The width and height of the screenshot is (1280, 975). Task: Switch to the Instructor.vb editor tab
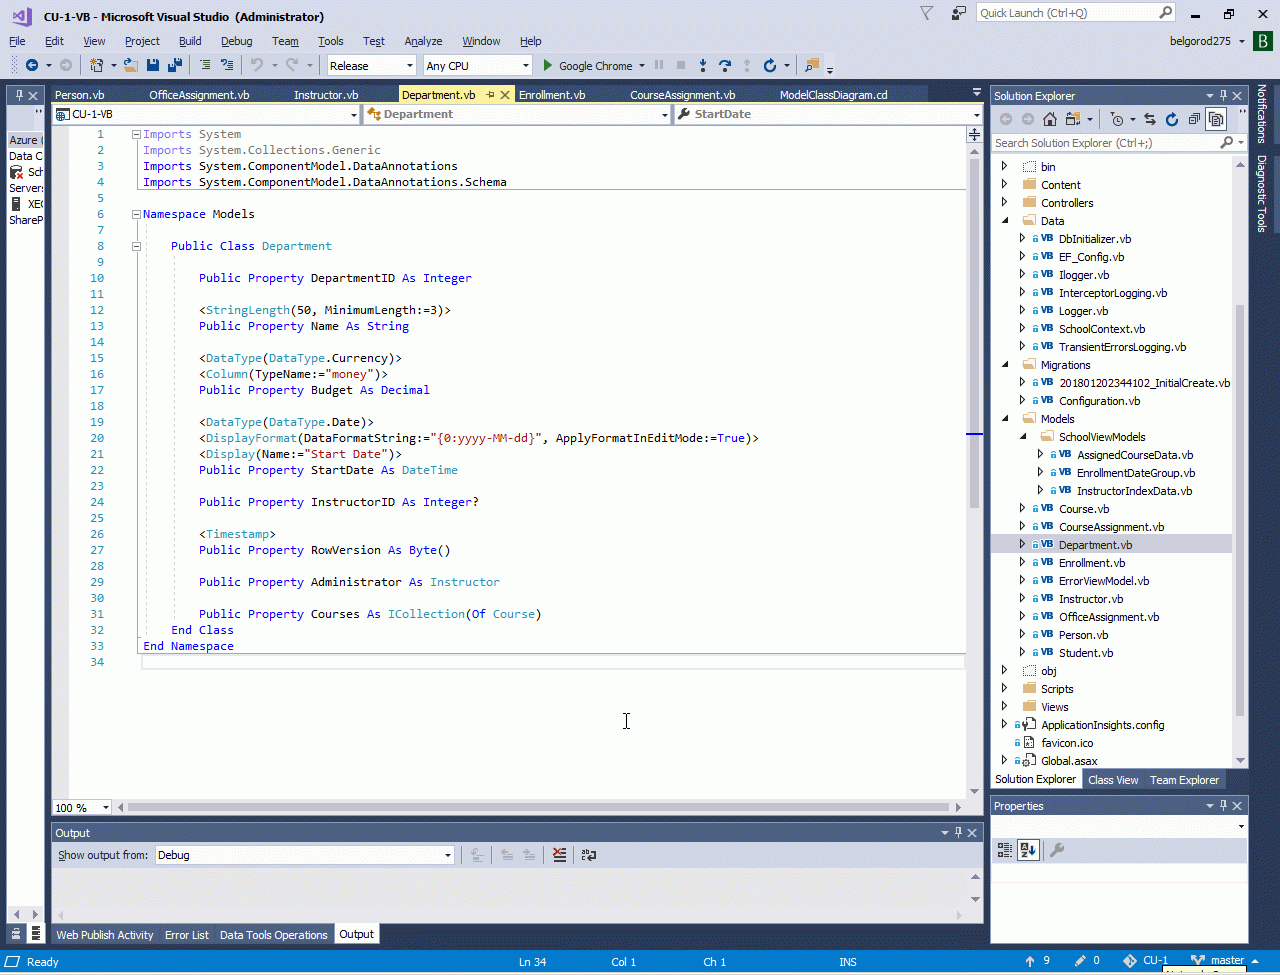326,95
